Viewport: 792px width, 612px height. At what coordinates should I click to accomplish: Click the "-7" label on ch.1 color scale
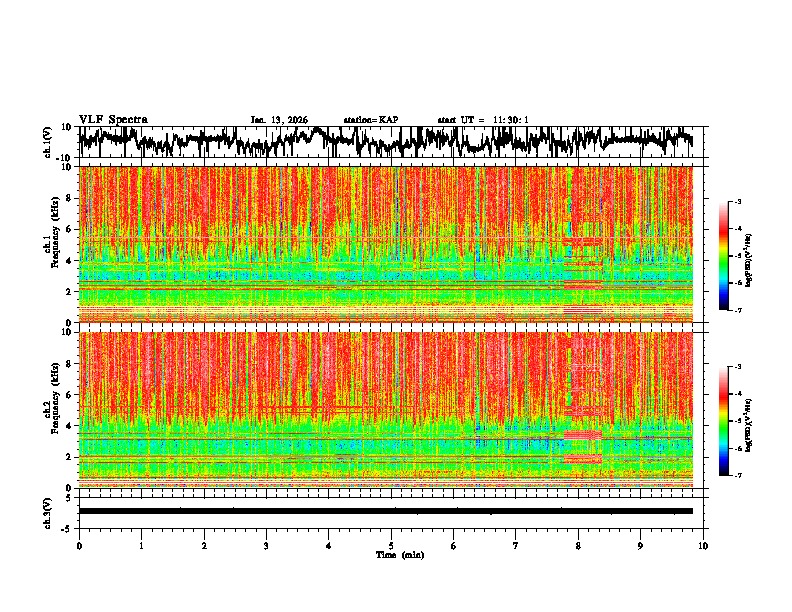737,310
